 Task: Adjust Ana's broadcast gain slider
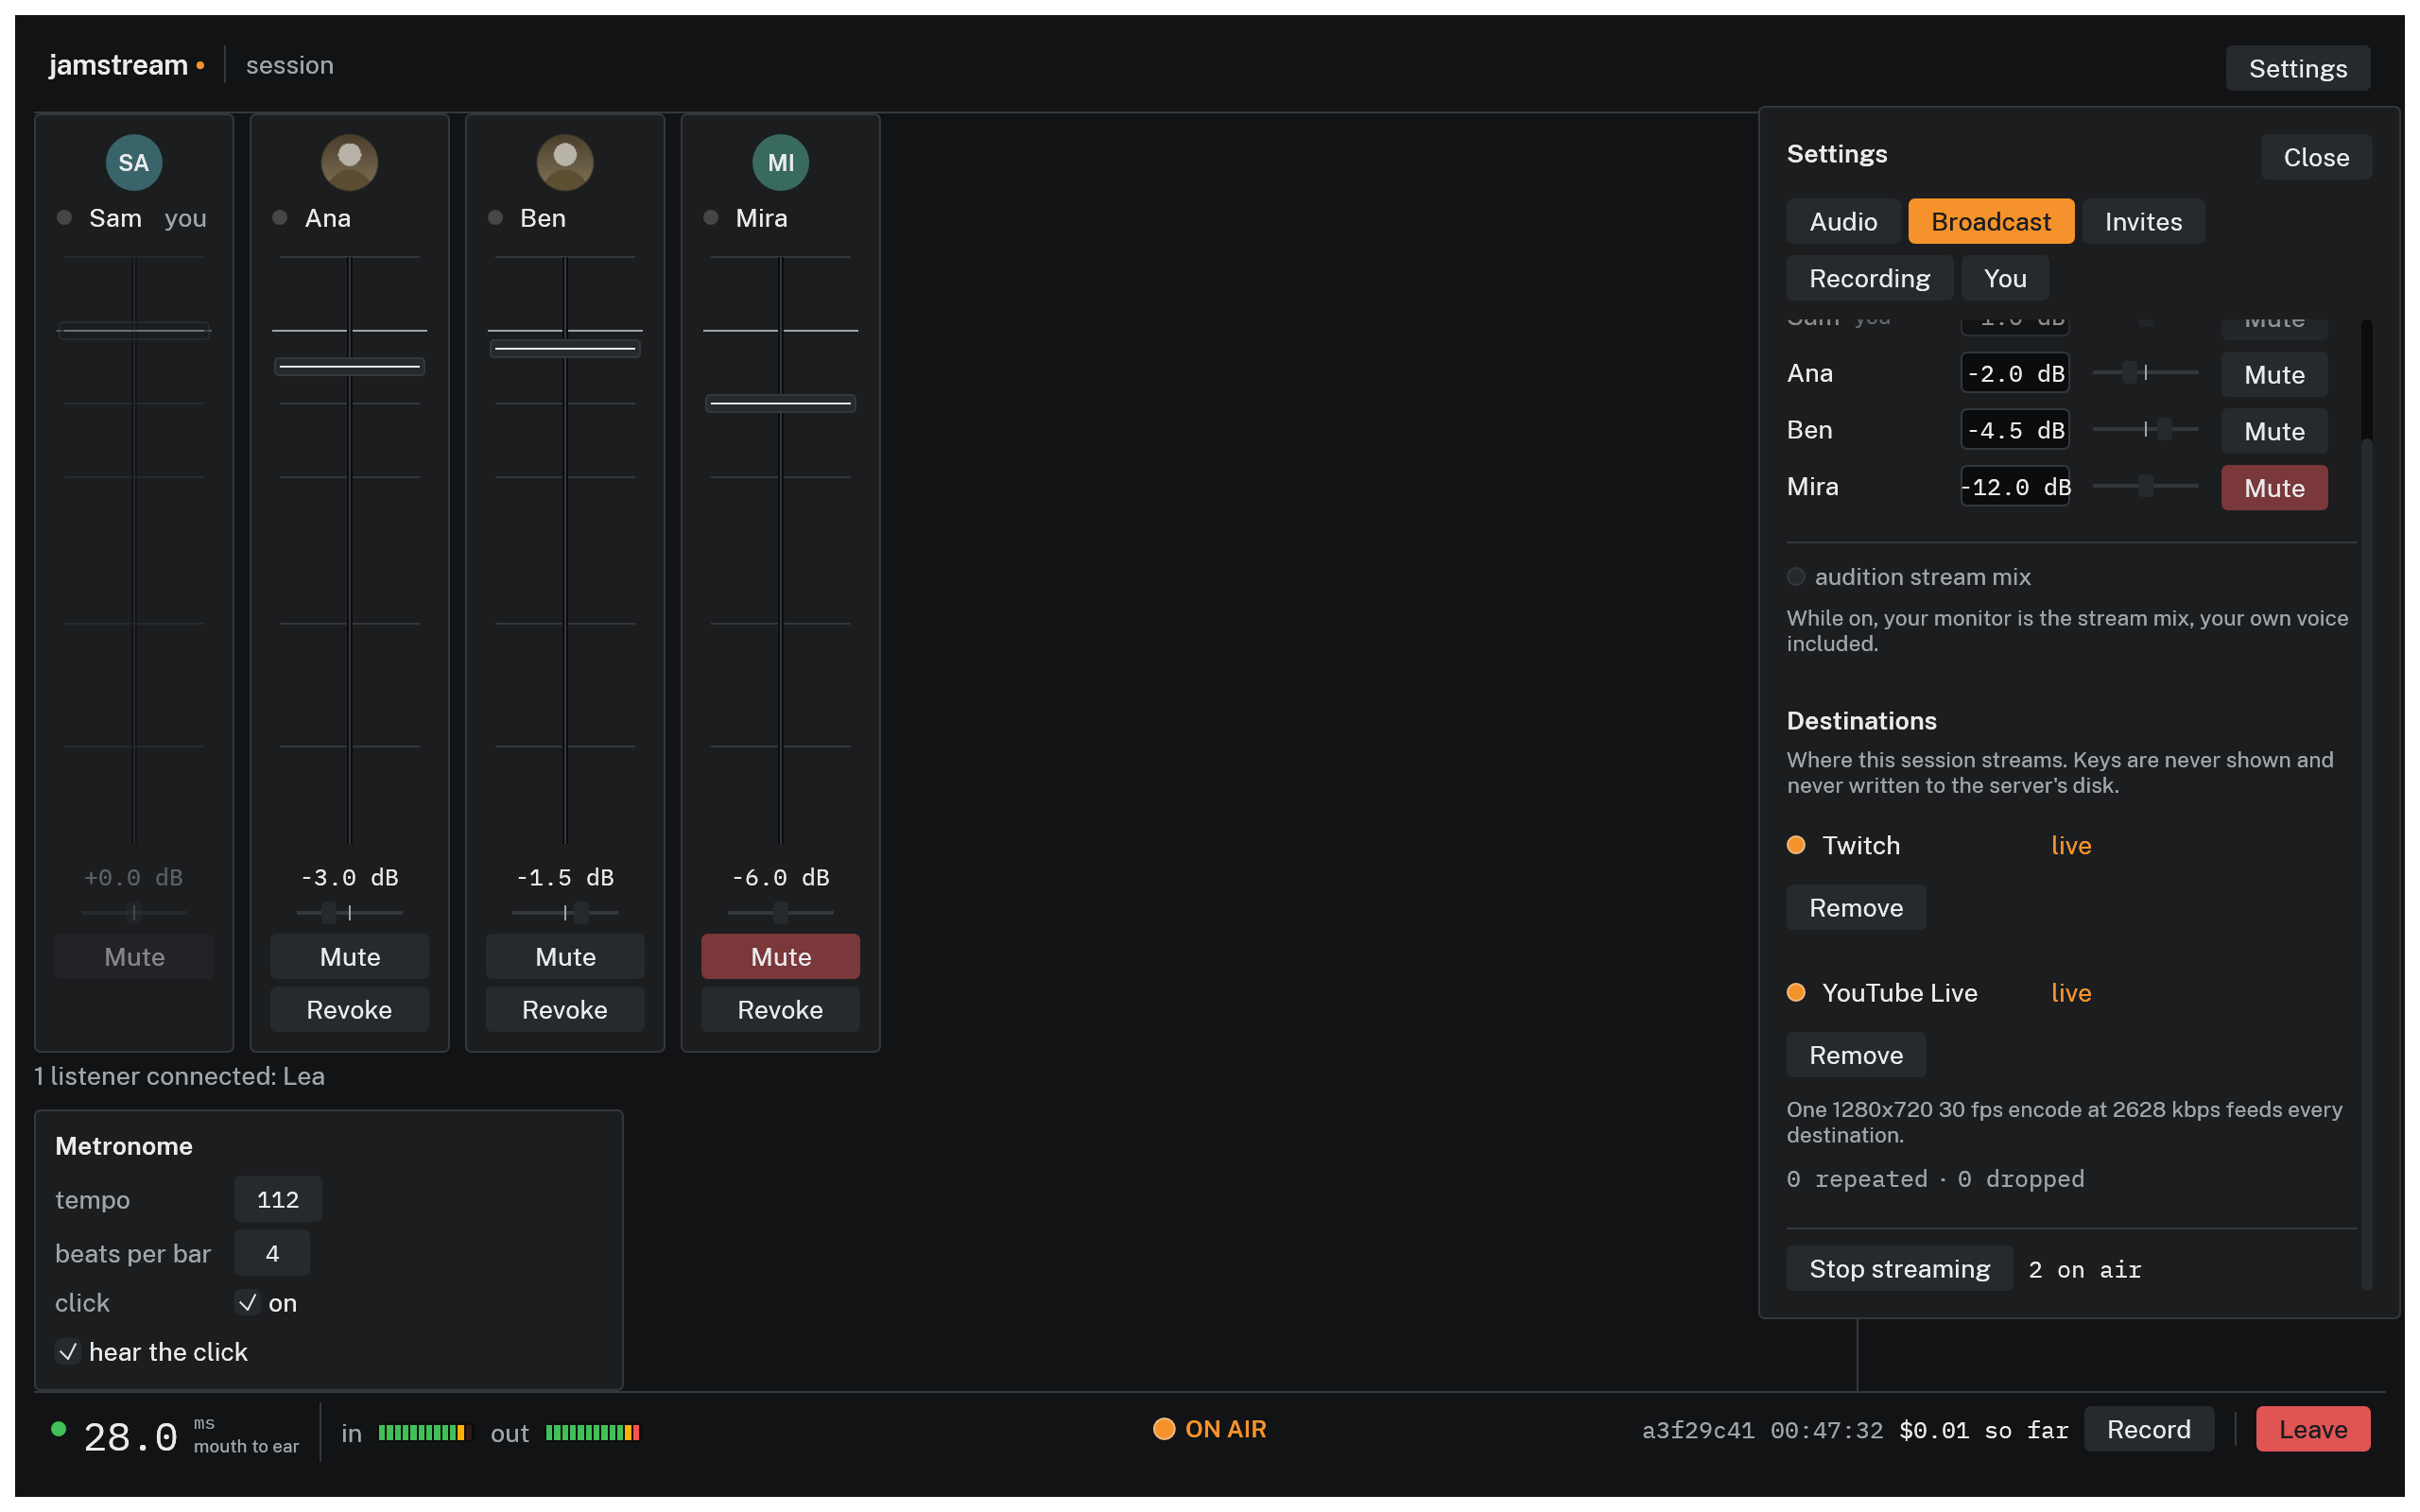click(x=2145, y=373)
